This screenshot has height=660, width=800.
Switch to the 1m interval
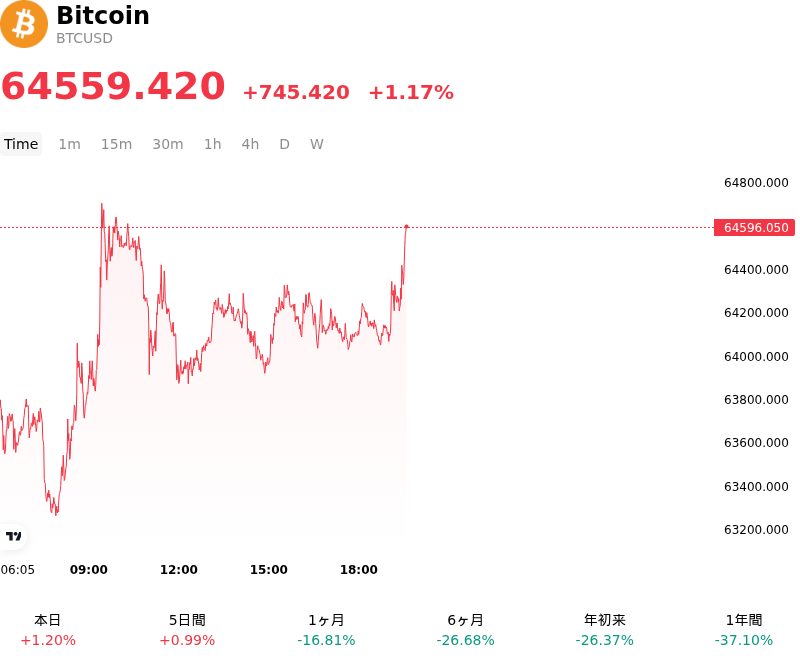(x=69, y=144)
